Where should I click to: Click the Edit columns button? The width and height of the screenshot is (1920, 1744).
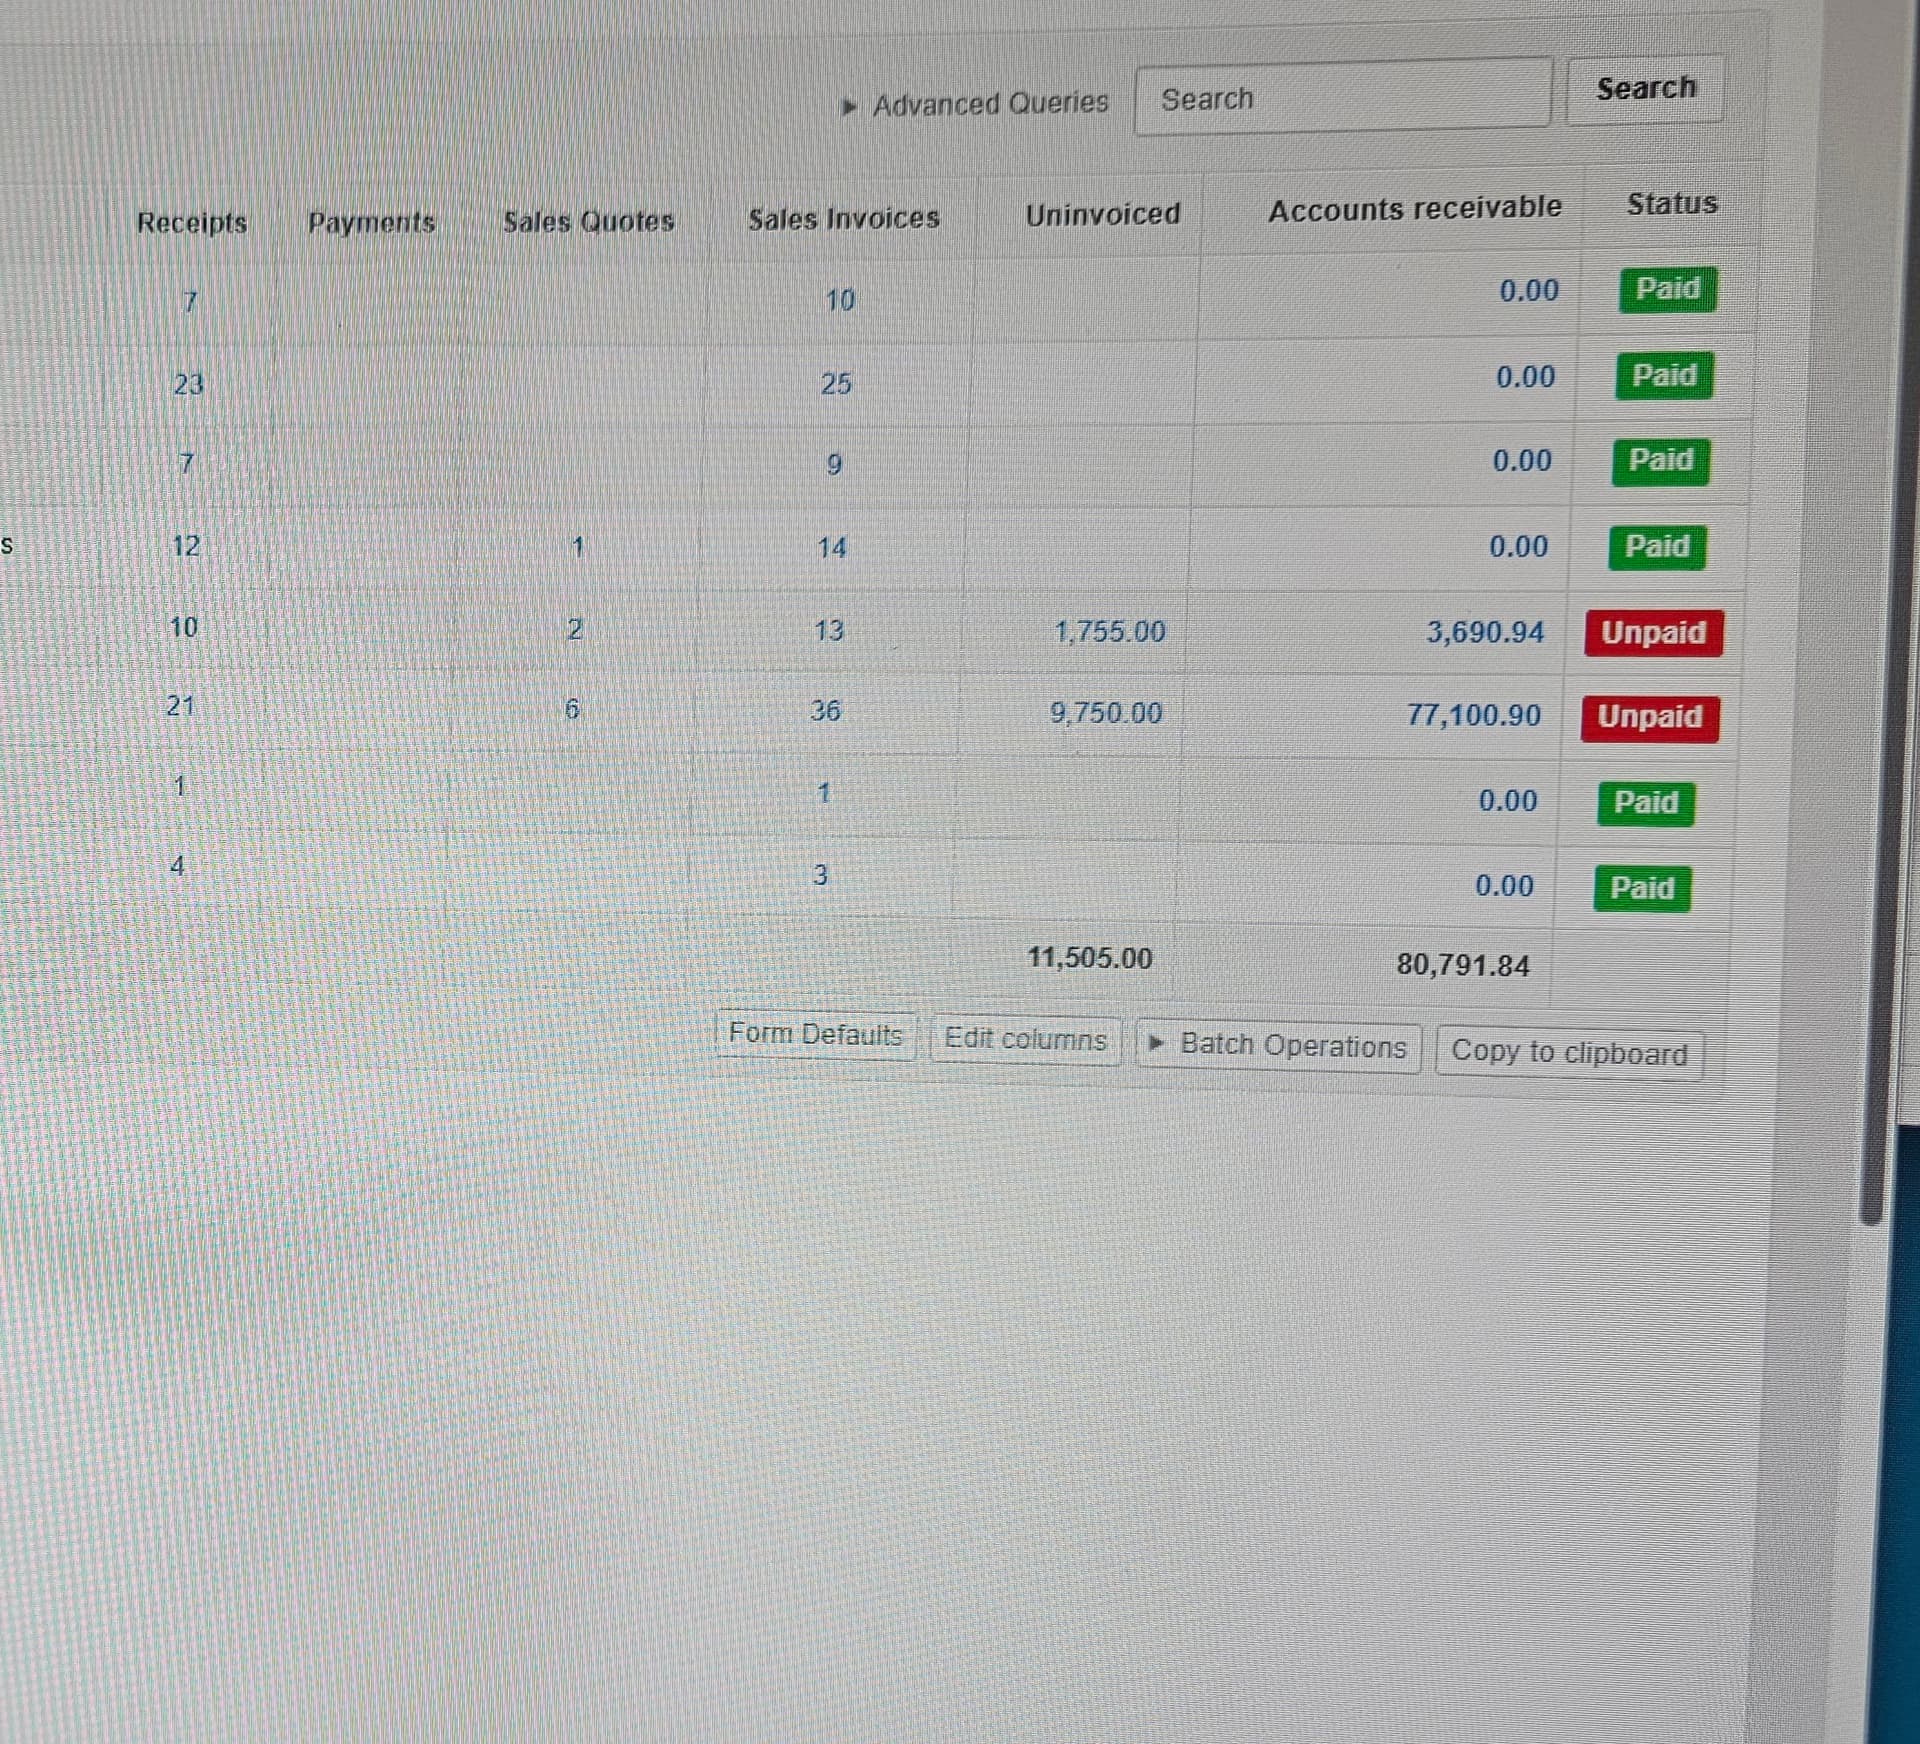[1026, 1039]
